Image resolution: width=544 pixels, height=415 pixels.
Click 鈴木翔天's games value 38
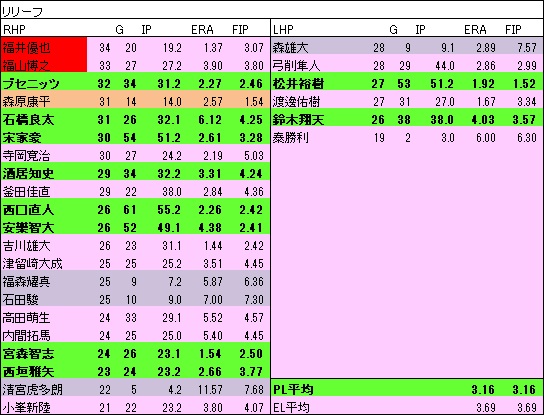[x=403, y=120]
